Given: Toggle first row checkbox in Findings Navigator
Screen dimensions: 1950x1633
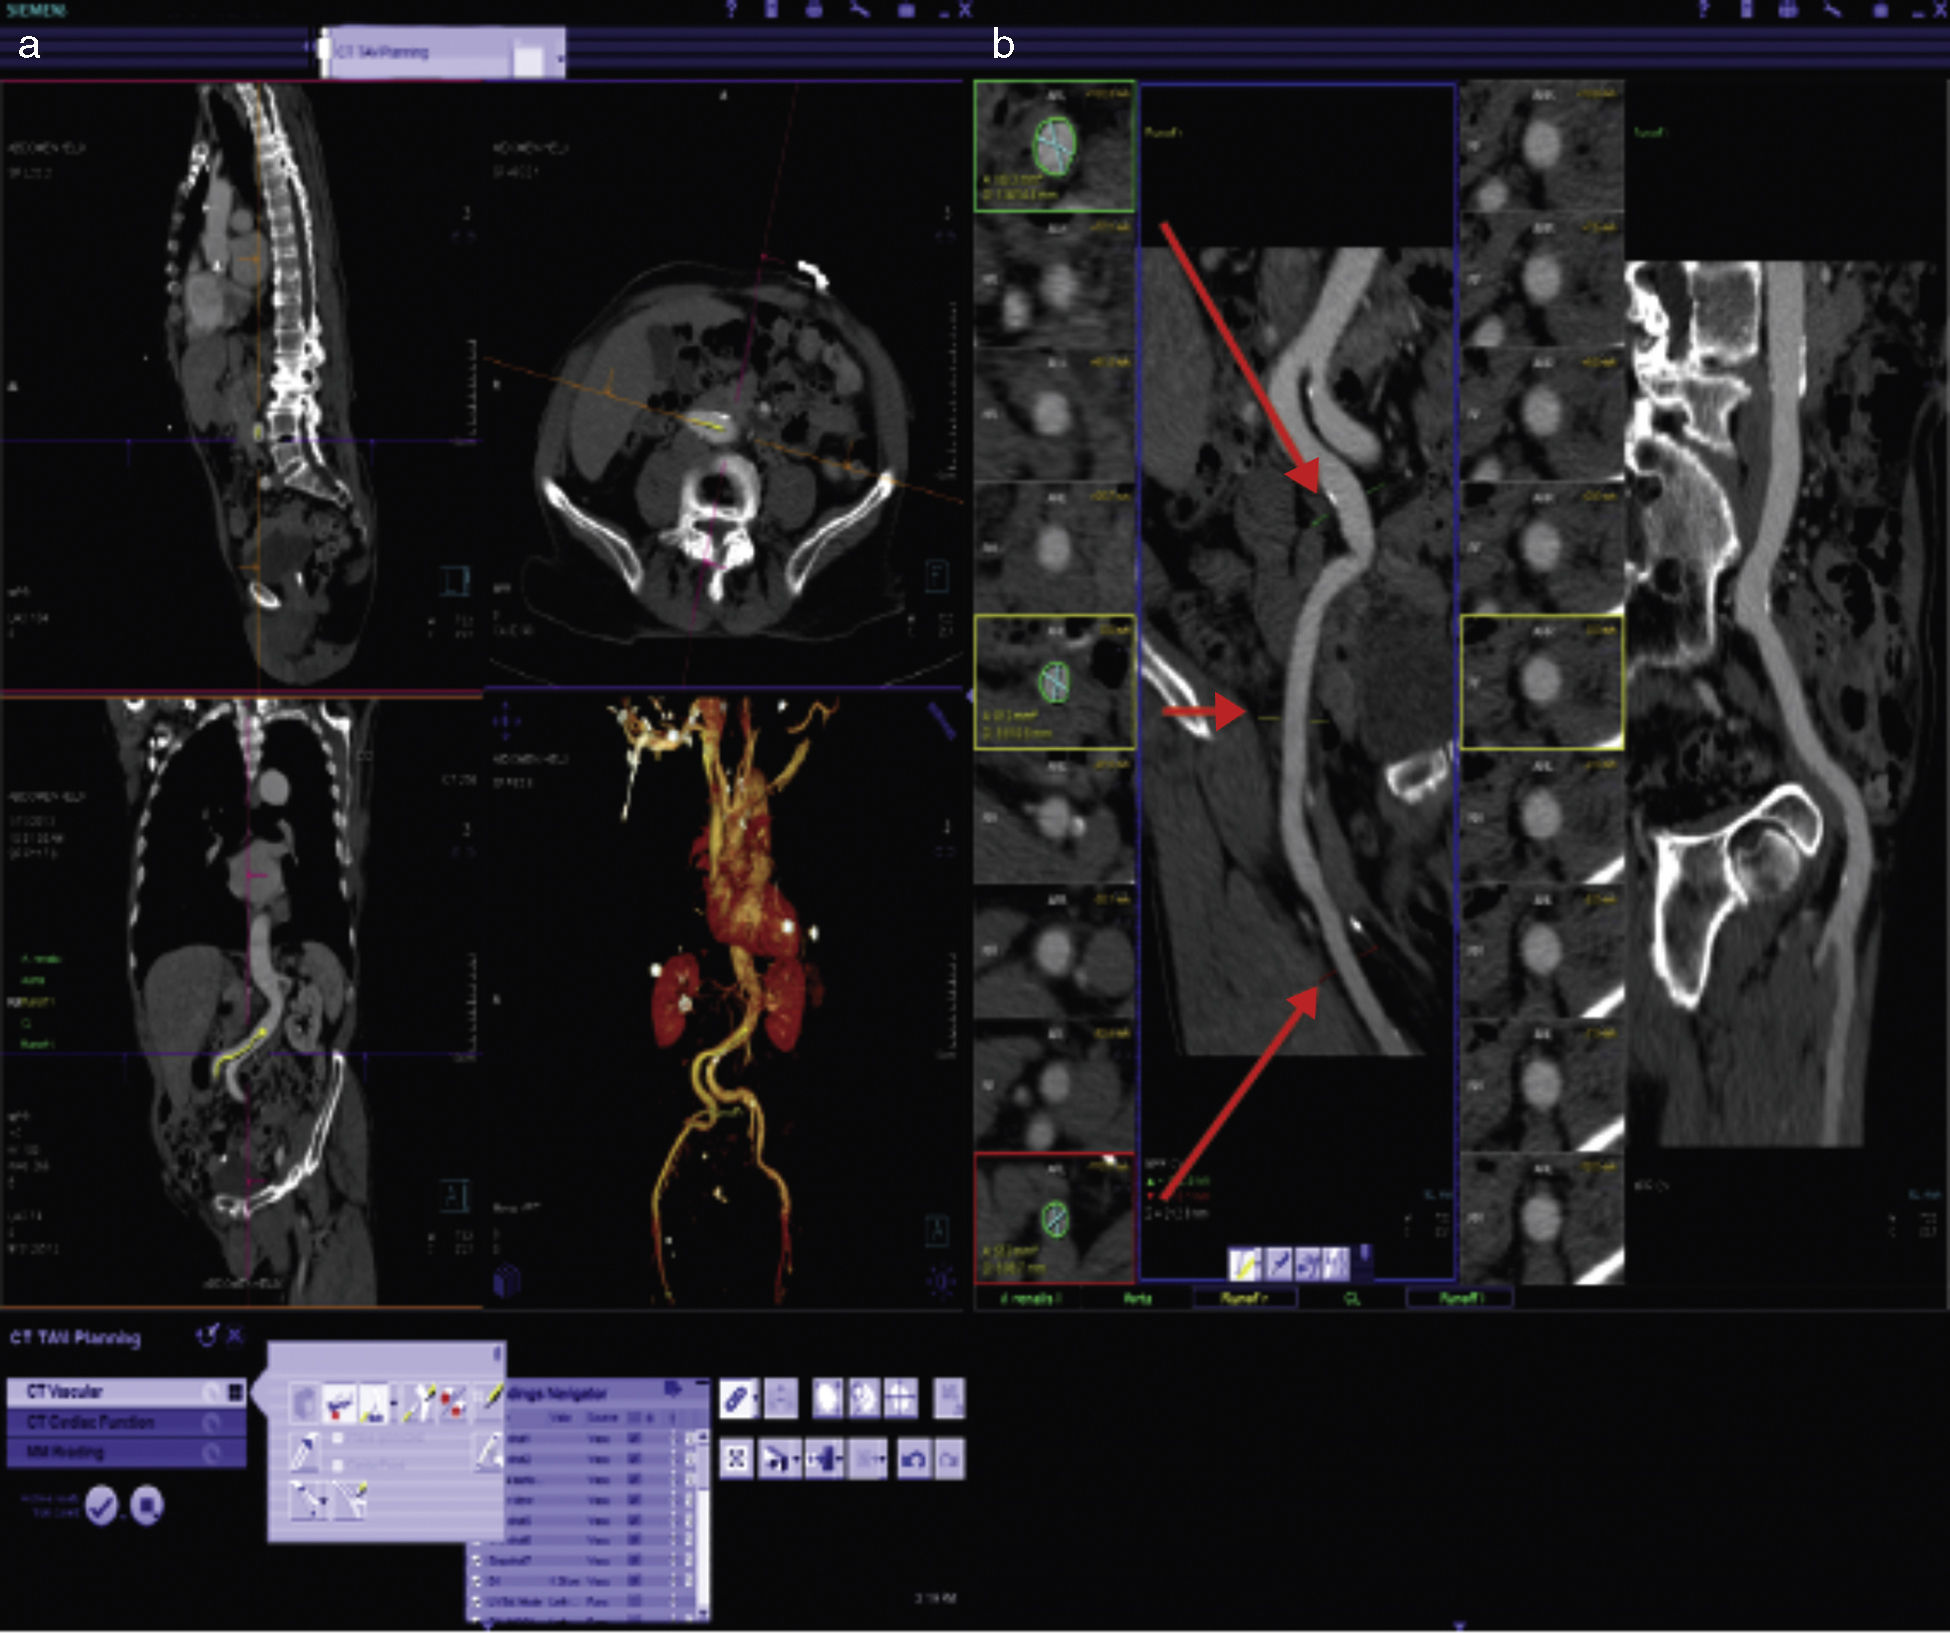Looking at the screenshot, I should point(634,1438).
